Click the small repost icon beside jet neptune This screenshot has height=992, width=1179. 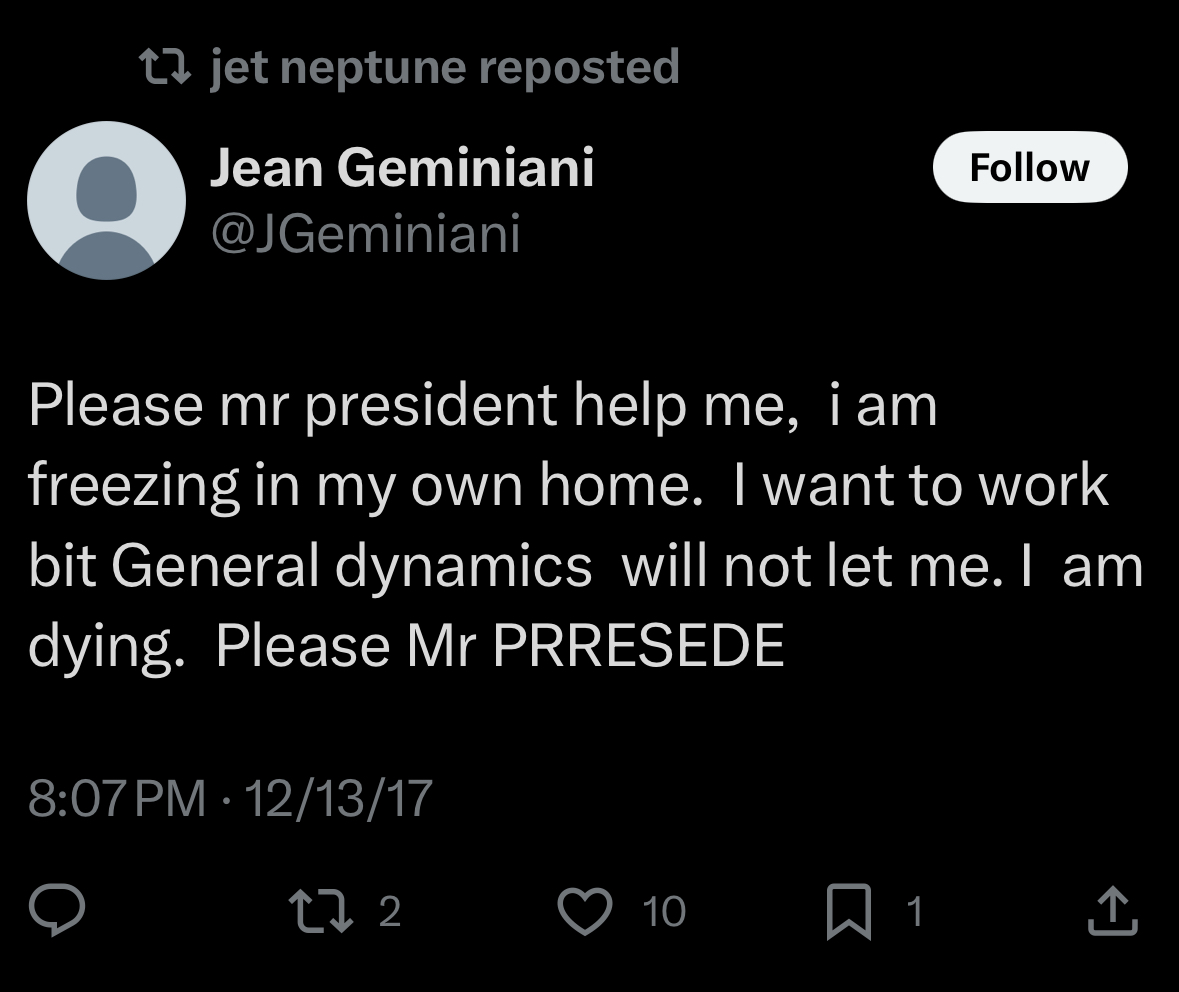coord(165,66)
